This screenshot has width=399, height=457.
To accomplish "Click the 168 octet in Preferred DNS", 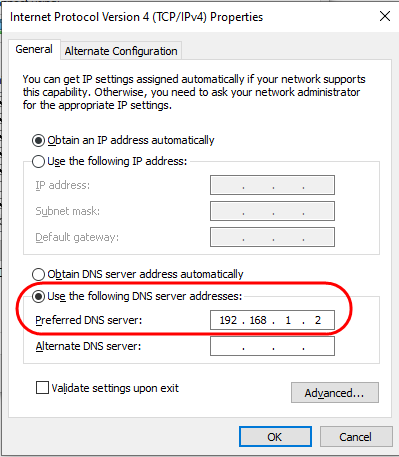I will coord(258,320).
